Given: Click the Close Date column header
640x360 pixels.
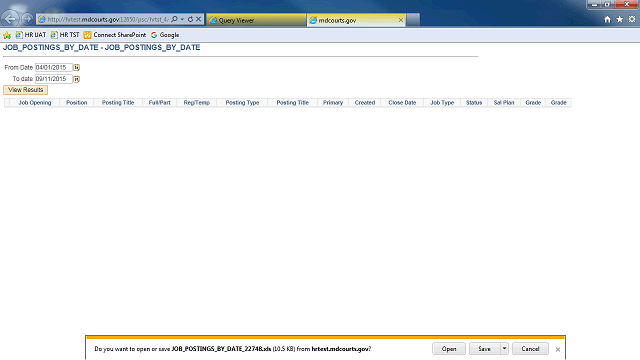Looking at the screenshot, I should (x=402, y=103).
